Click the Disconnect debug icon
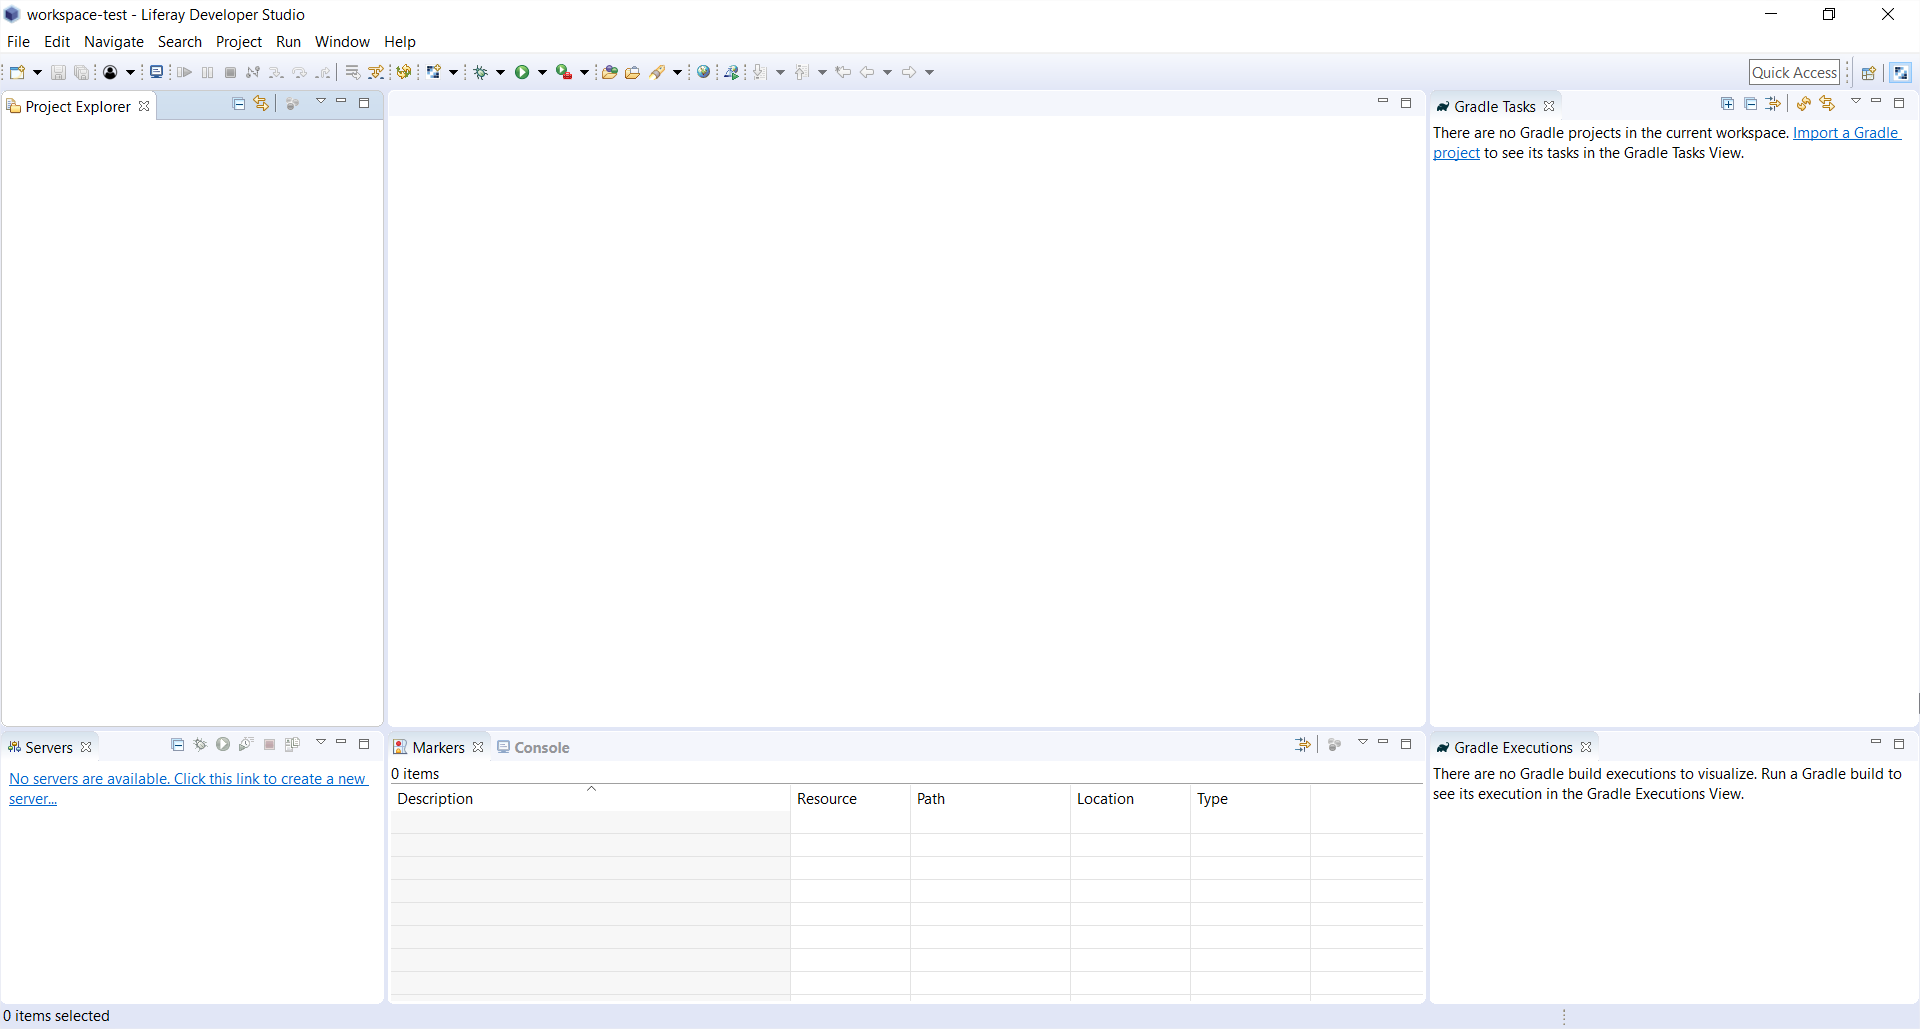This screenshot has height=1029, width=1920. 253,72
